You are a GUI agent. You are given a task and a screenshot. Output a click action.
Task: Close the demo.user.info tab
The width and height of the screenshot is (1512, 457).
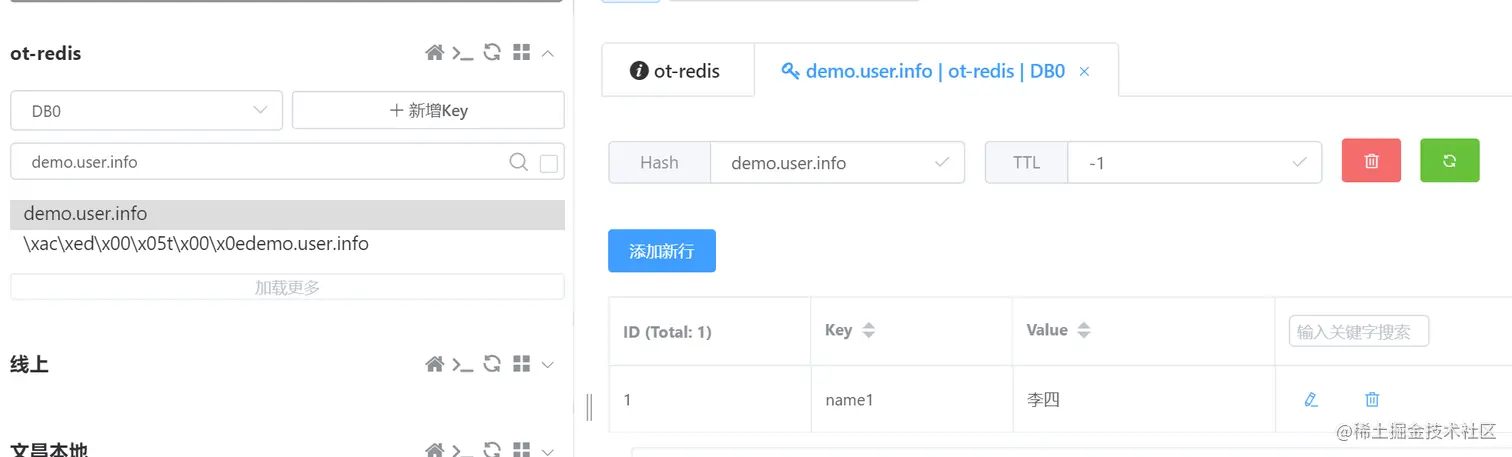1084,72
